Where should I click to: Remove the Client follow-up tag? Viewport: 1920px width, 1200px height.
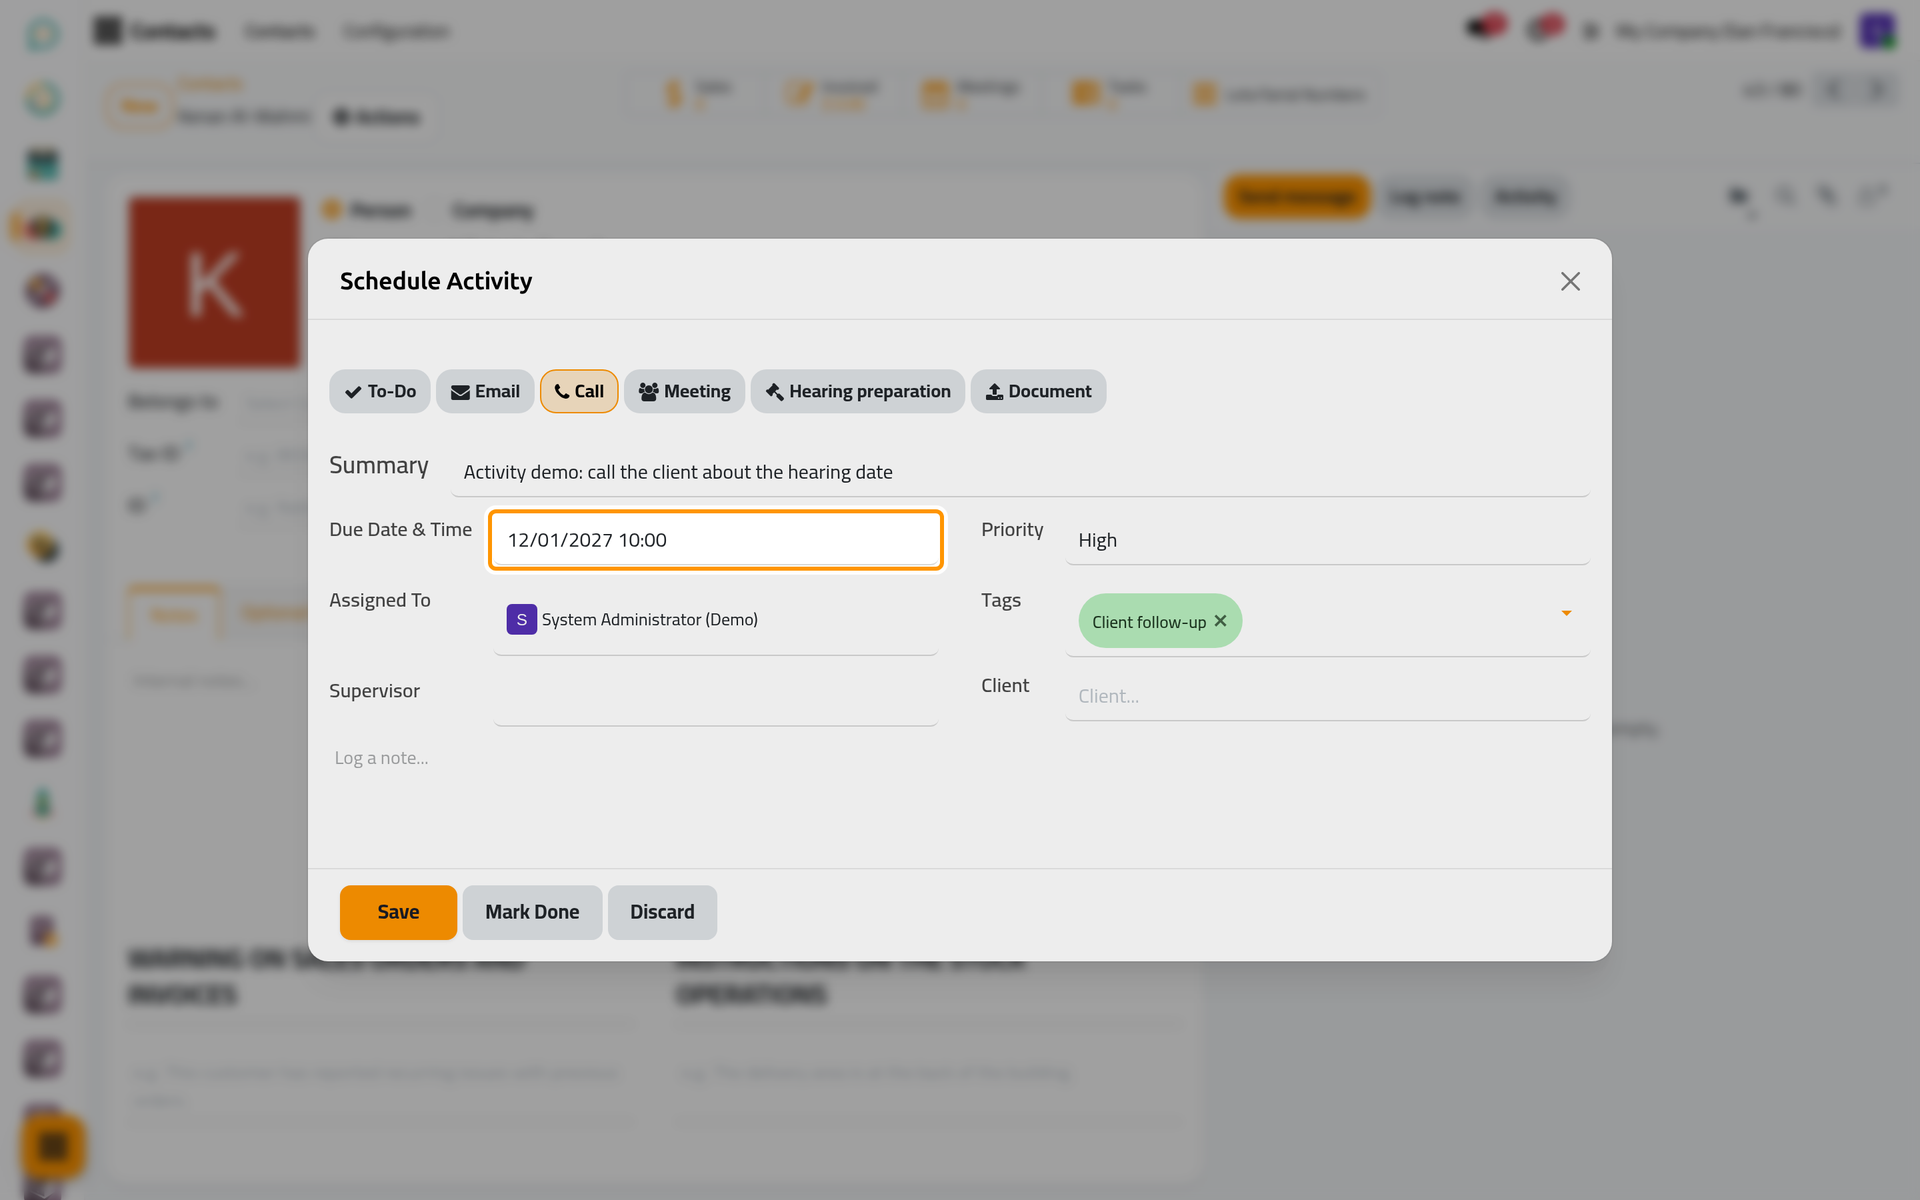click(x=1220, y=621)
